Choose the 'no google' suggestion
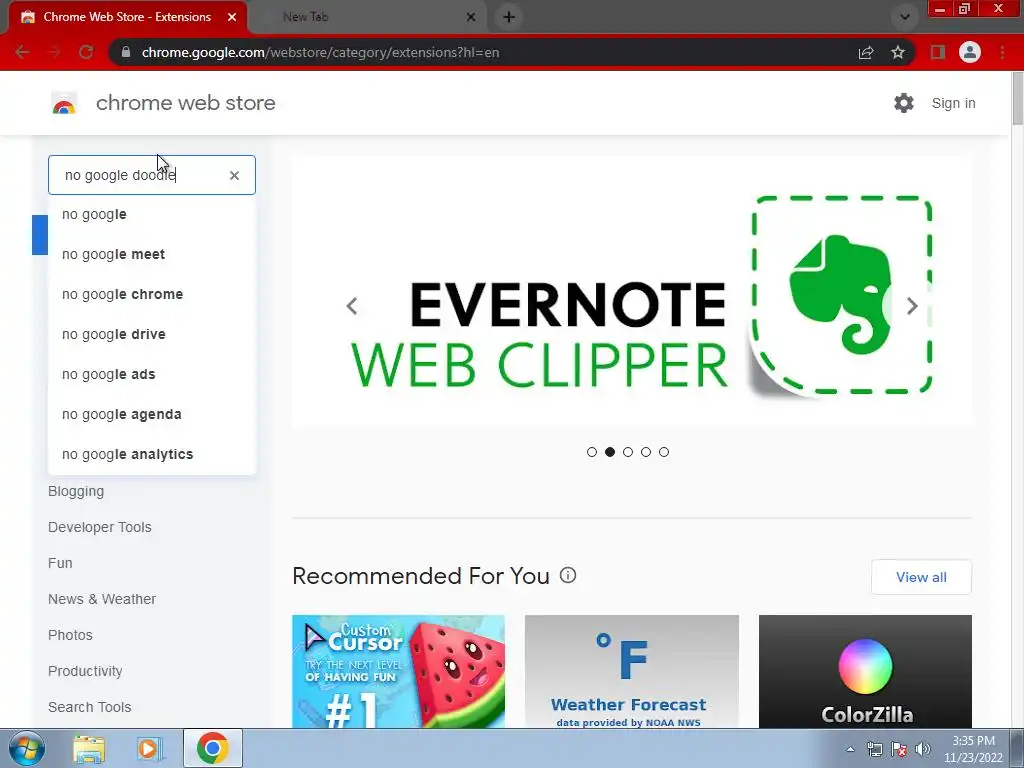 [x=152, y=214]
